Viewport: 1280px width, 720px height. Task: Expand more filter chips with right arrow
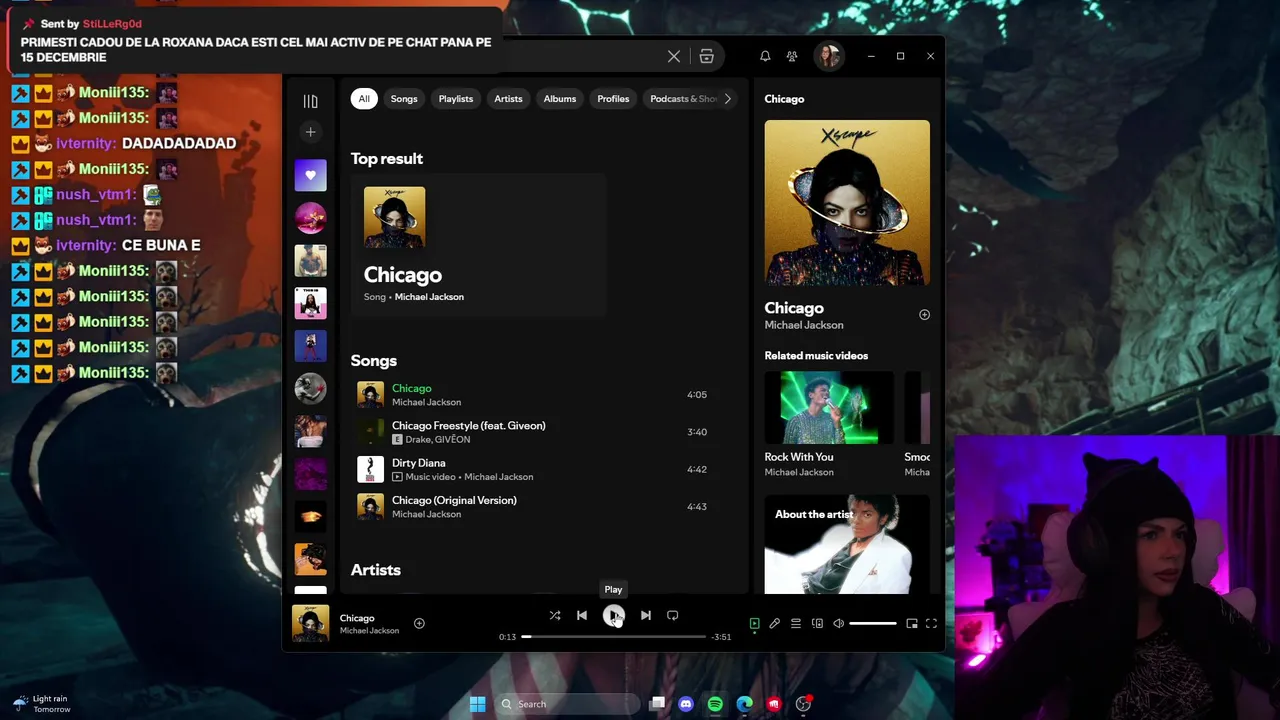727,98
